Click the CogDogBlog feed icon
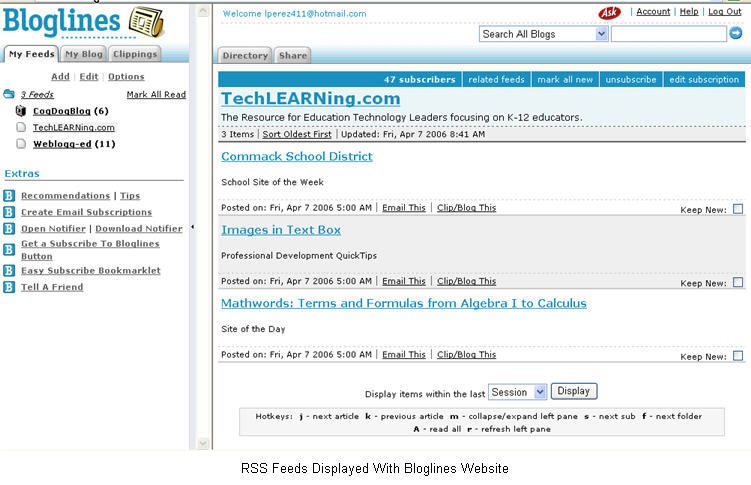 (x=21, y=111)
